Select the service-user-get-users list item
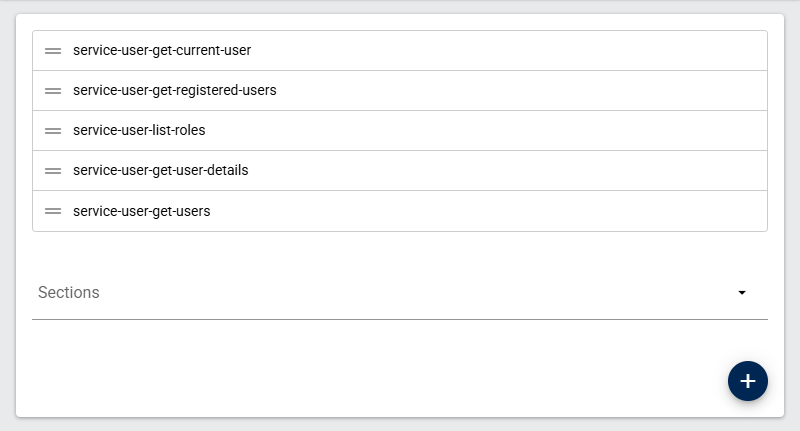 [x=141, y=211]
